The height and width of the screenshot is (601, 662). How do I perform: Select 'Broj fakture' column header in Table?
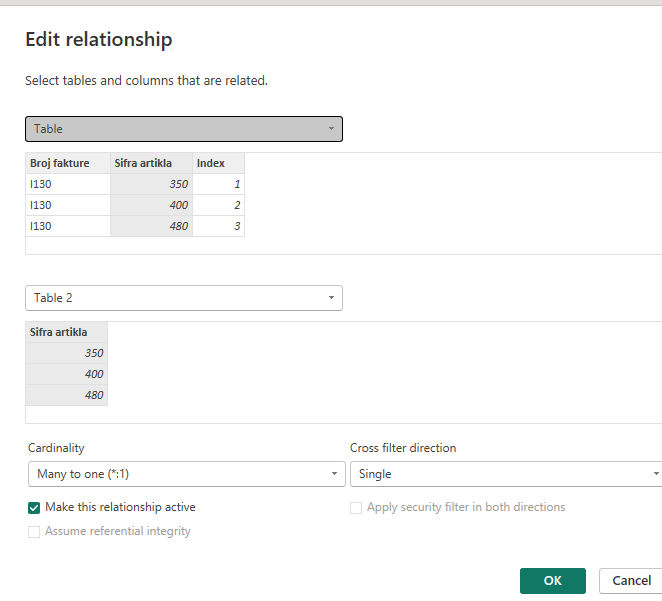68,163
